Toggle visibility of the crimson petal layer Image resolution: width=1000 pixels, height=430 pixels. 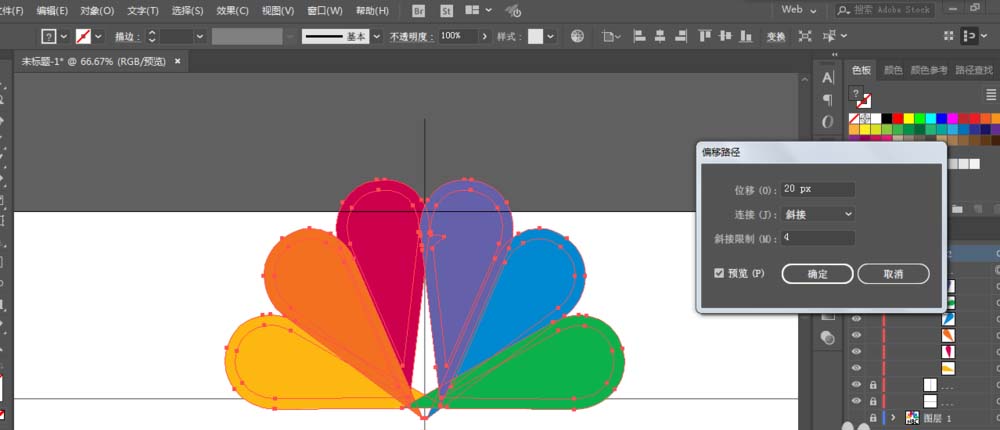click(x=857, y=352)
